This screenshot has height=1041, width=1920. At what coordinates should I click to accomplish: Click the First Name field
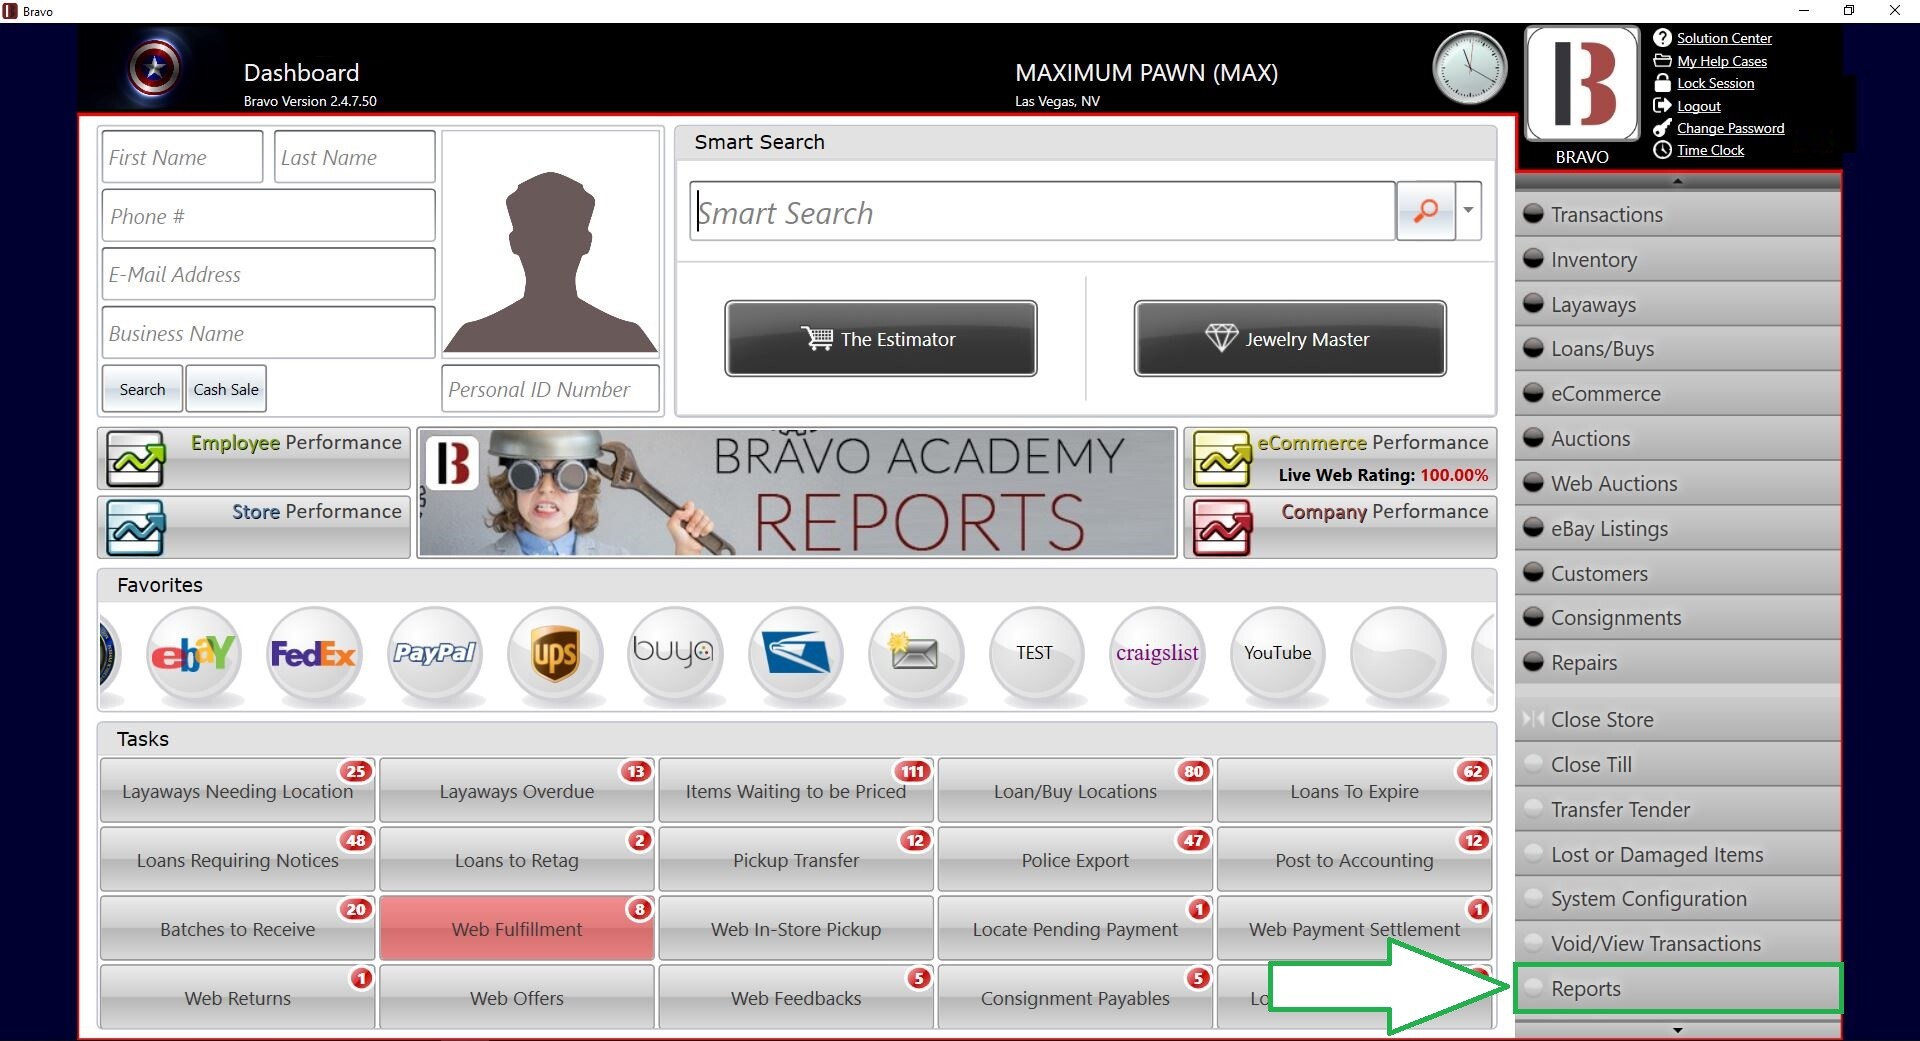(x=182, y=157)
